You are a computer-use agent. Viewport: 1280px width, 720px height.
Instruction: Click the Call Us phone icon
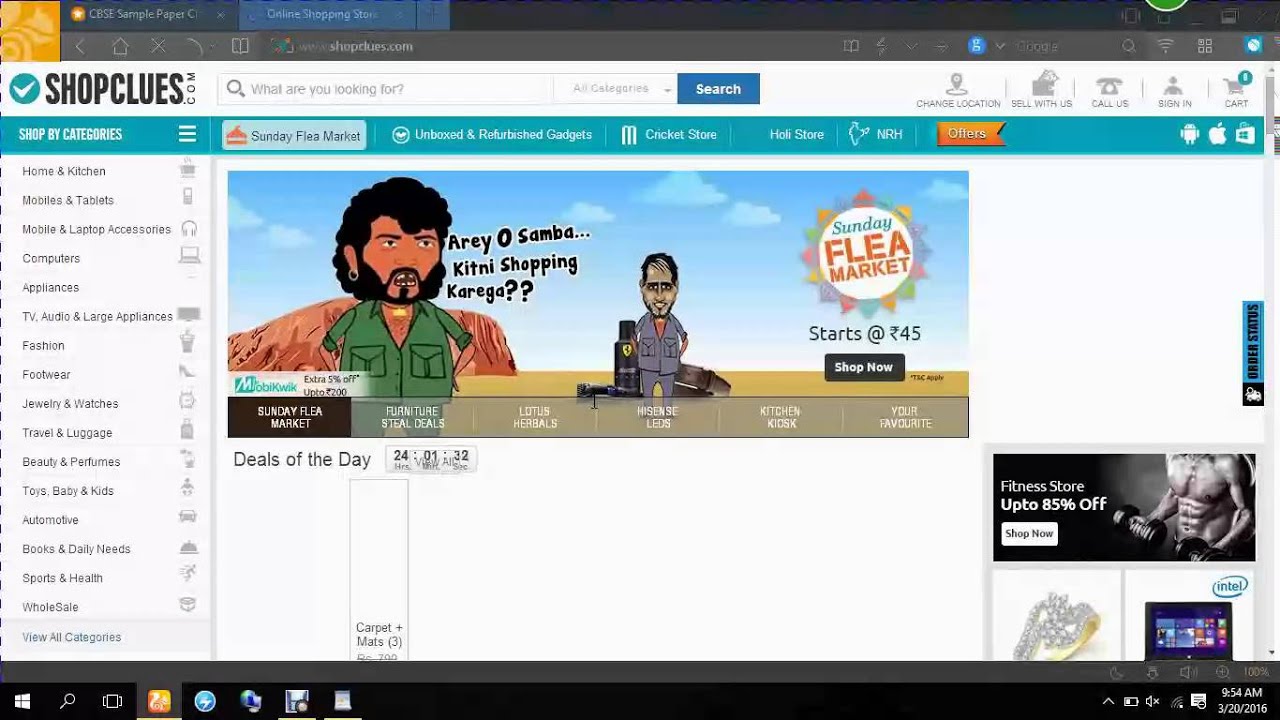tap(1109, 86)
